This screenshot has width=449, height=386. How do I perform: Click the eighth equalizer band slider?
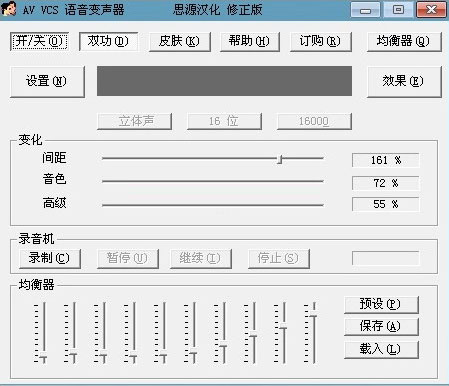click(x=251, y=333)
